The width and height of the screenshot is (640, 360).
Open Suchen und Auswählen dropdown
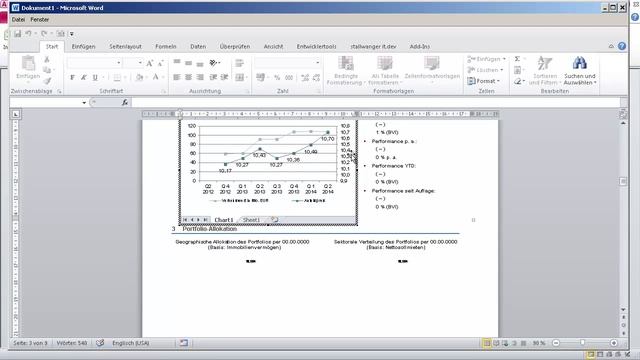pyautogui.click(x=580, y=71)
